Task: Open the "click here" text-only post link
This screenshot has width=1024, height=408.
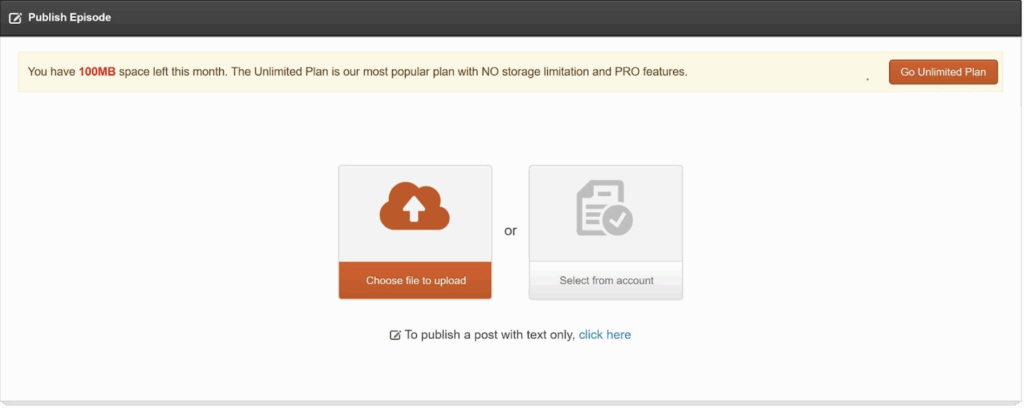Action: click(x=604, y=335)
